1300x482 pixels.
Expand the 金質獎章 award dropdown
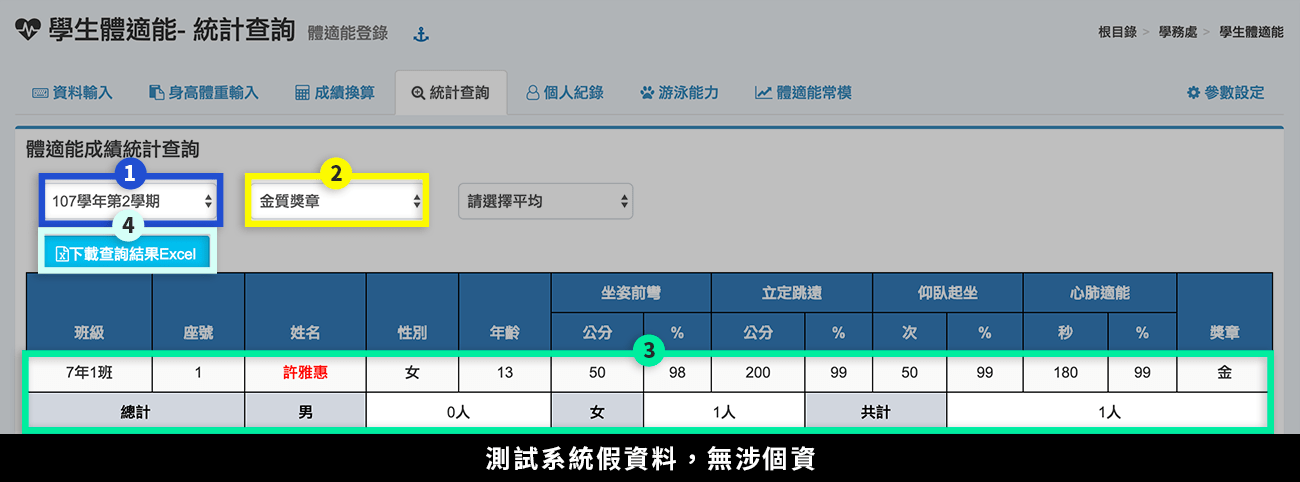point(339,201)
